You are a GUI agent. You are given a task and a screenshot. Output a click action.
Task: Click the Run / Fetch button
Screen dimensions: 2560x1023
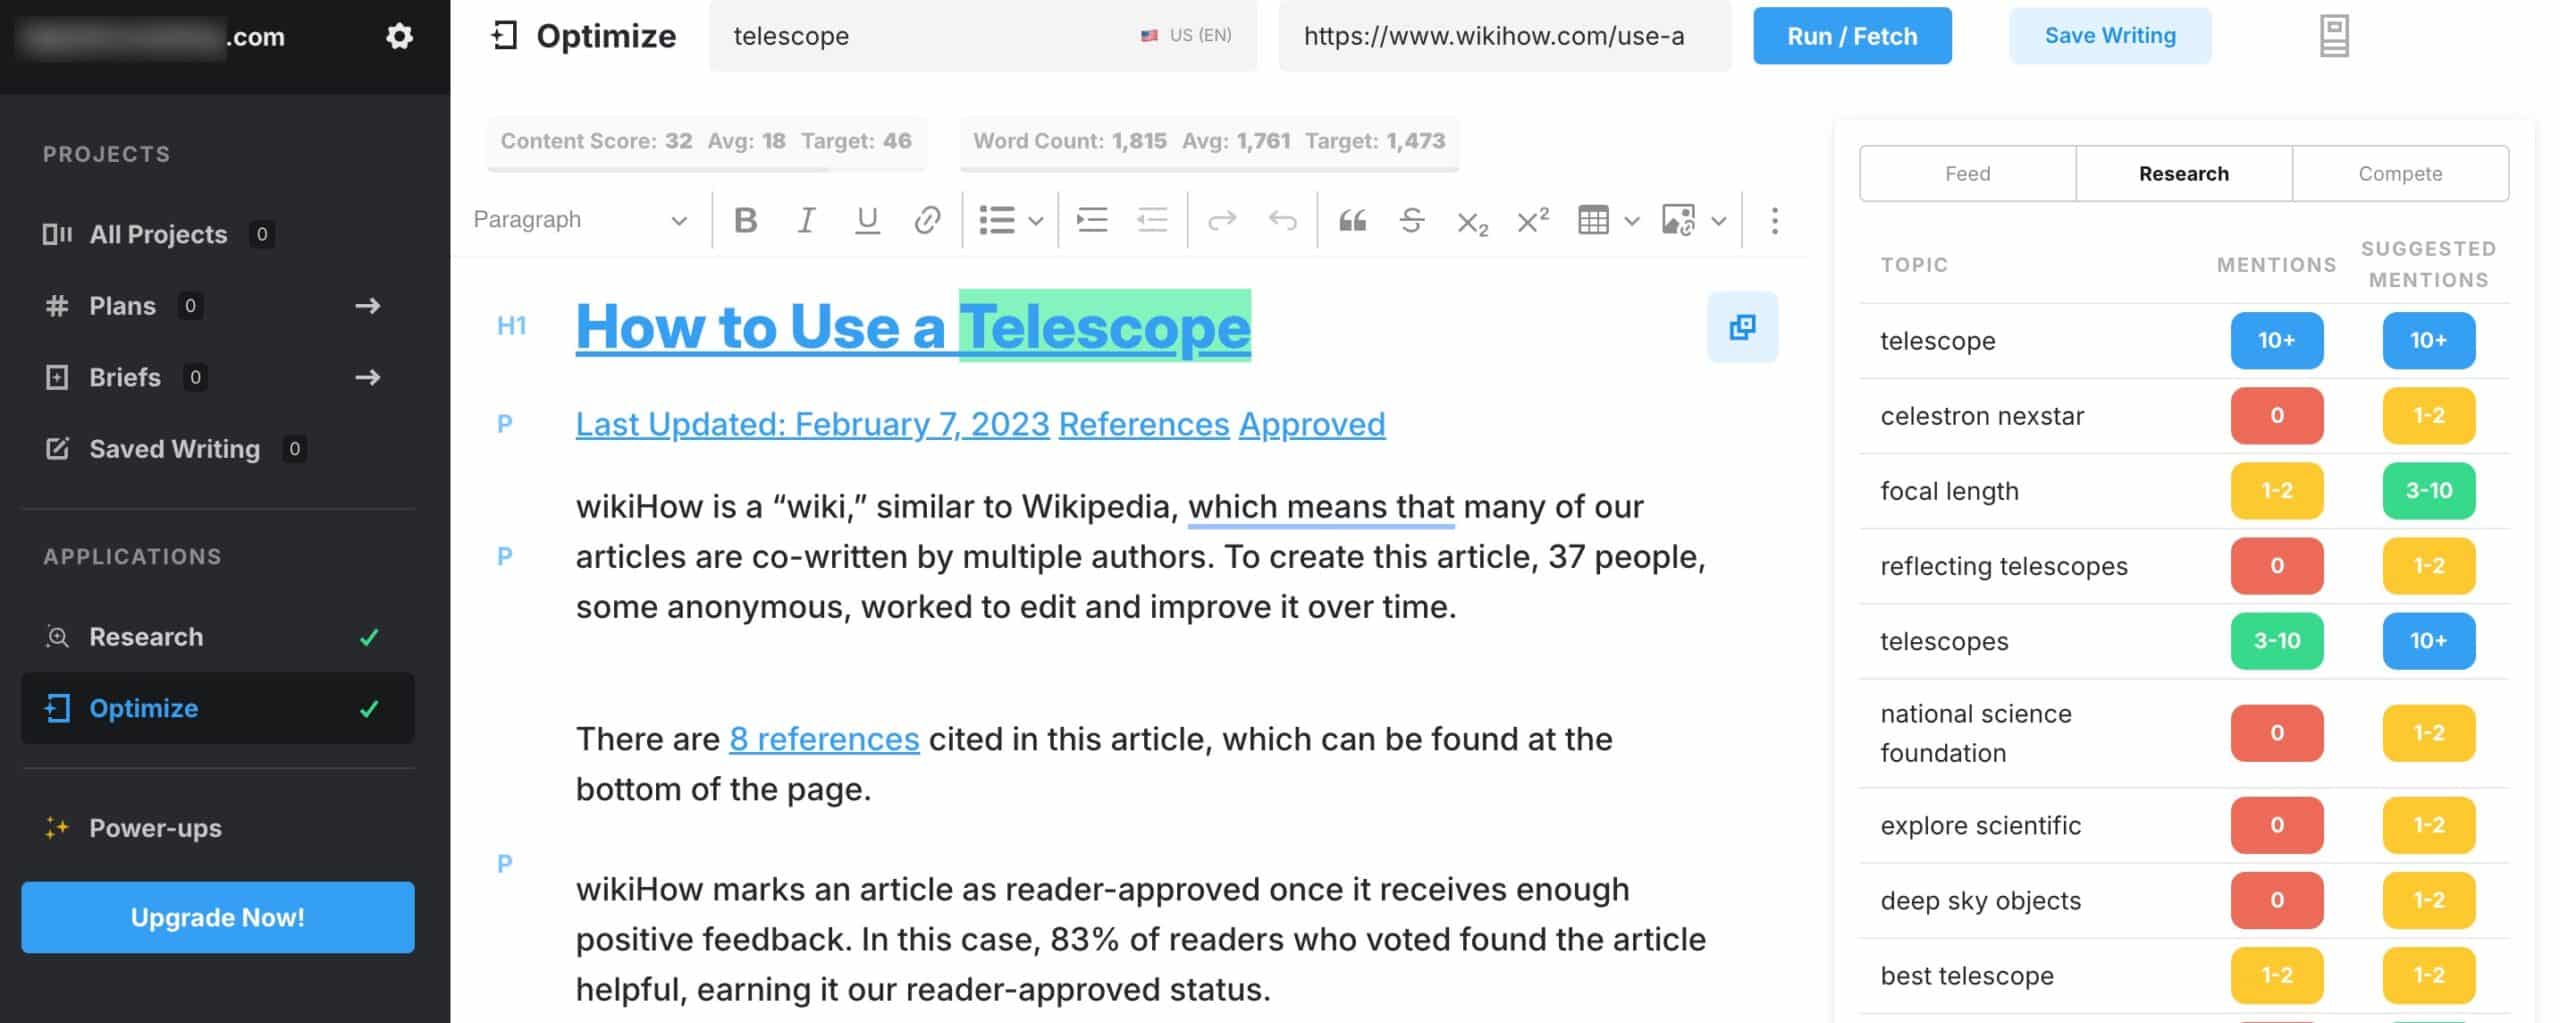click(1852, 36)
